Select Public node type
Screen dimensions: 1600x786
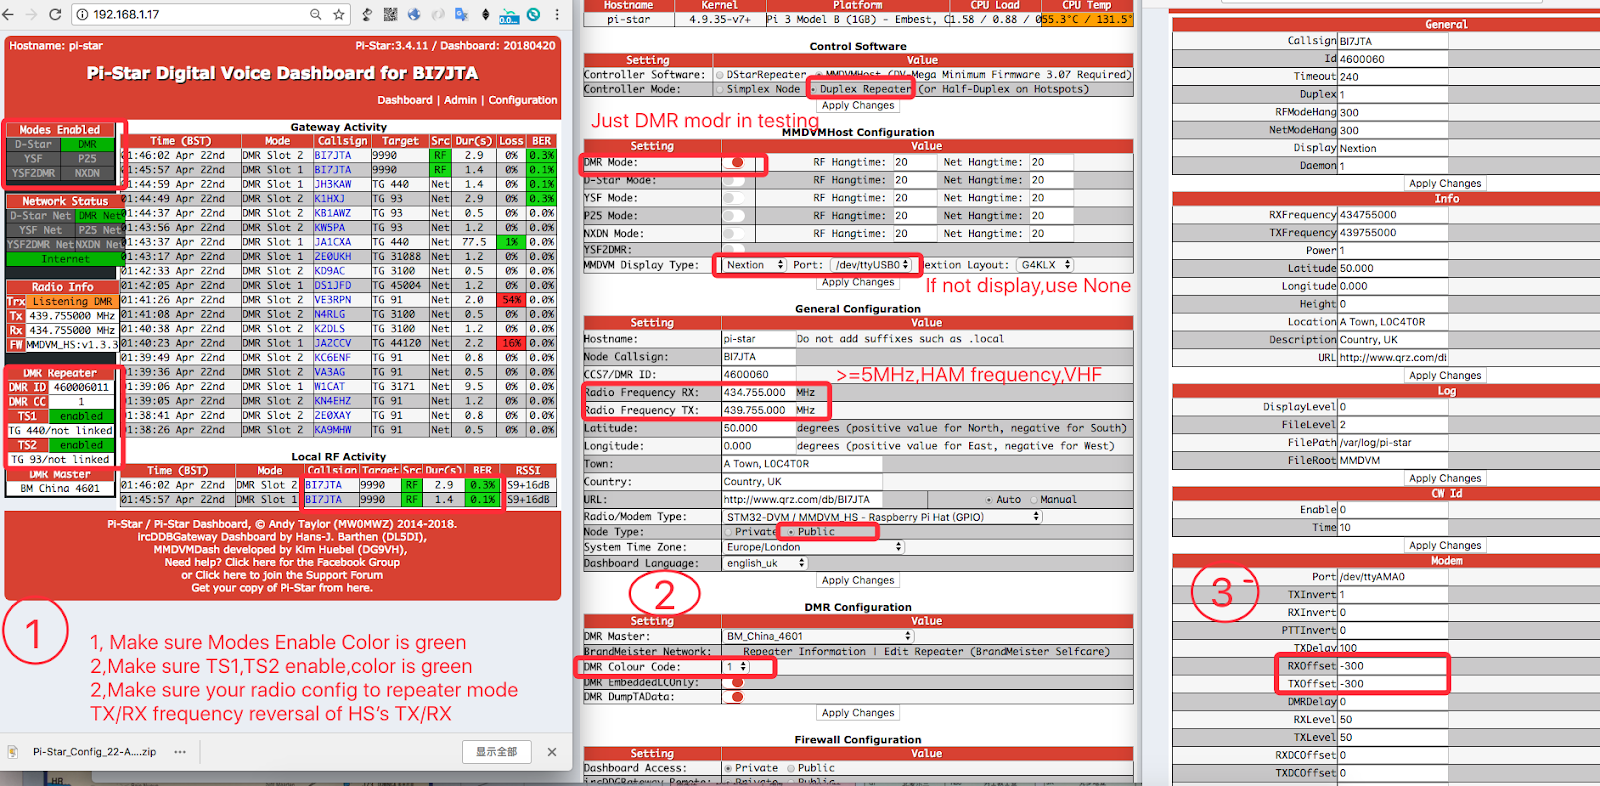pyautogui.click(x=790, y=532)
